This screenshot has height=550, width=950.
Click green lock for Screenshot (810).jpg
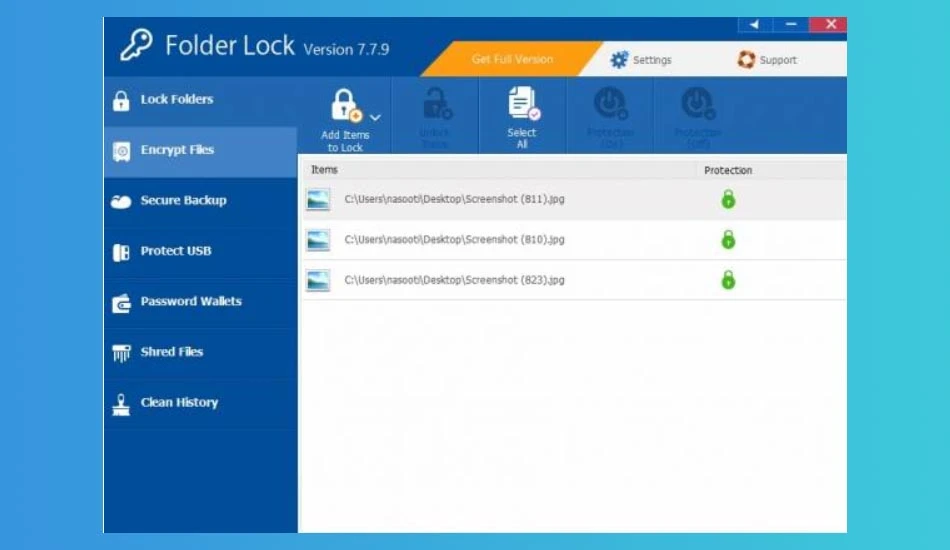tap(728, 240)
